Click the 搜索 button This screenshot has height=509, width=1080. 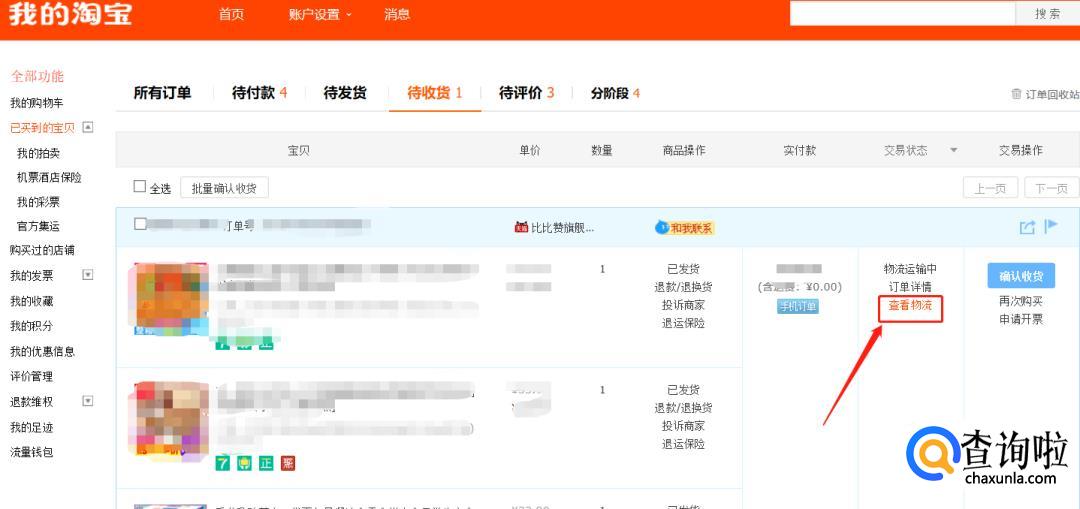(1048, 14)
